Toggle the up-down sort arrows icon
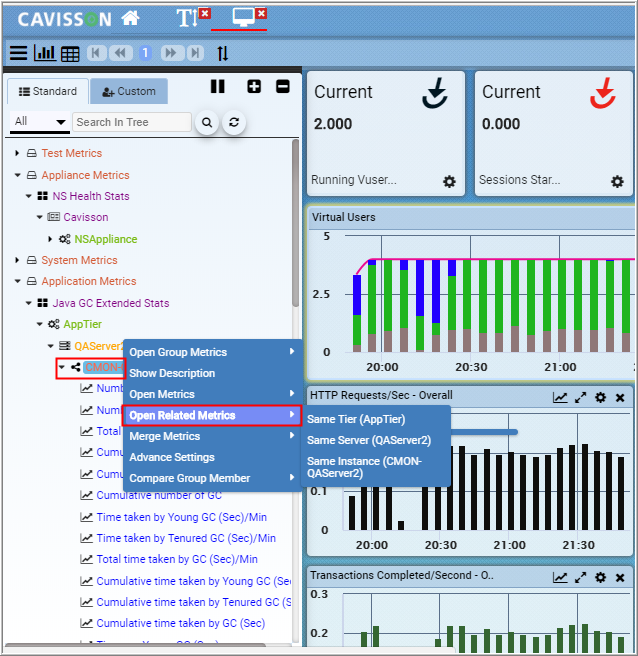The width and height of the screenshot is (638, 656). click(223, 54)
